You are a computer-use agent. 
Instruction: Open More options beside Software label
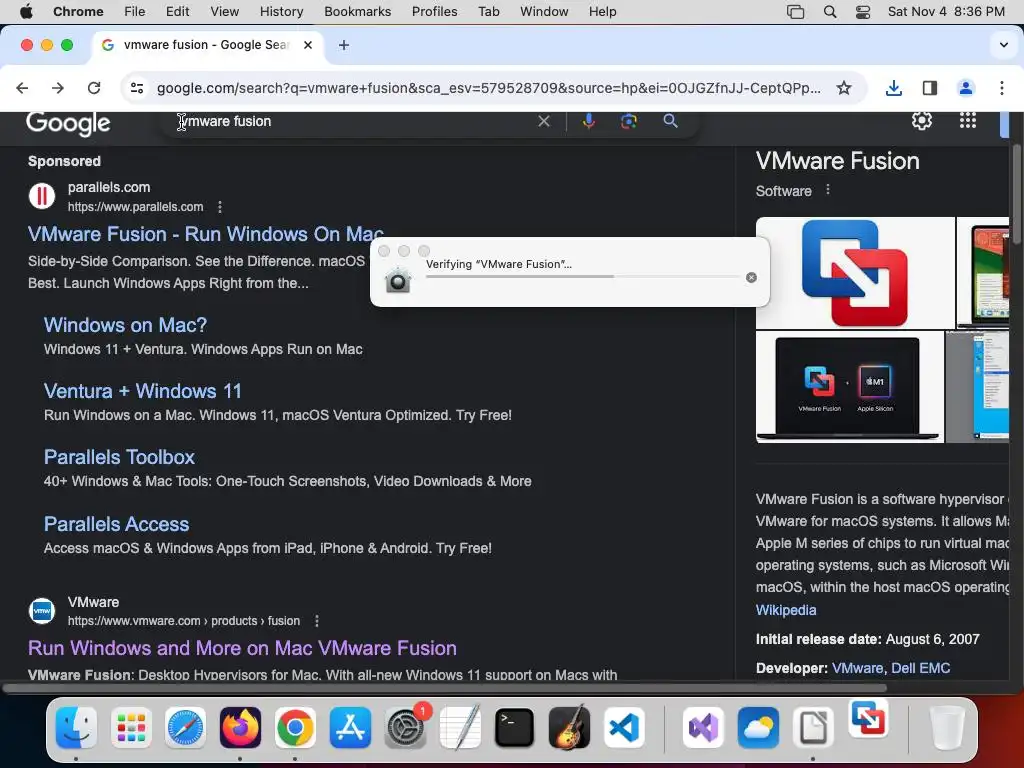pyautogui.click(x=827, y=190)
